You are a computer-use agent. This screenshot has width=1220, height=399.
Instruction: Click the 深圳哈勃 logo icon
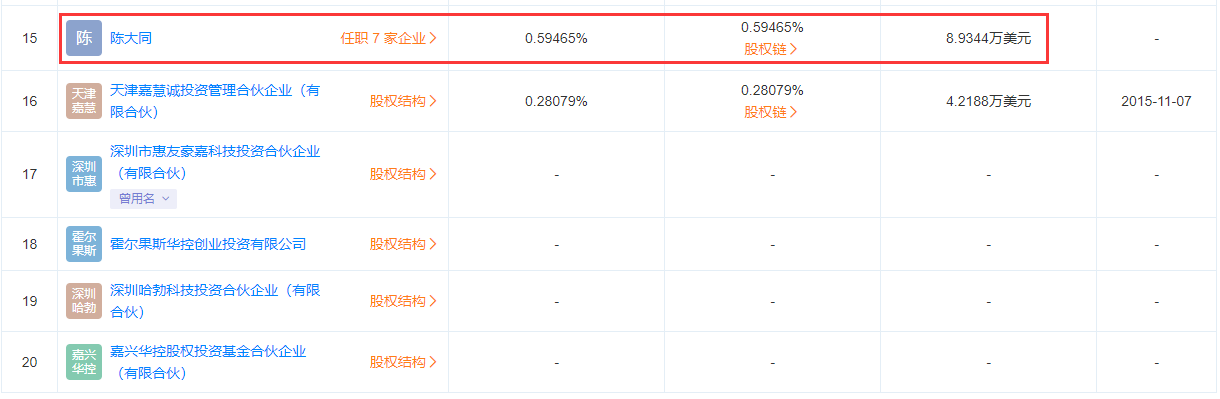click(x=84, y=301)
